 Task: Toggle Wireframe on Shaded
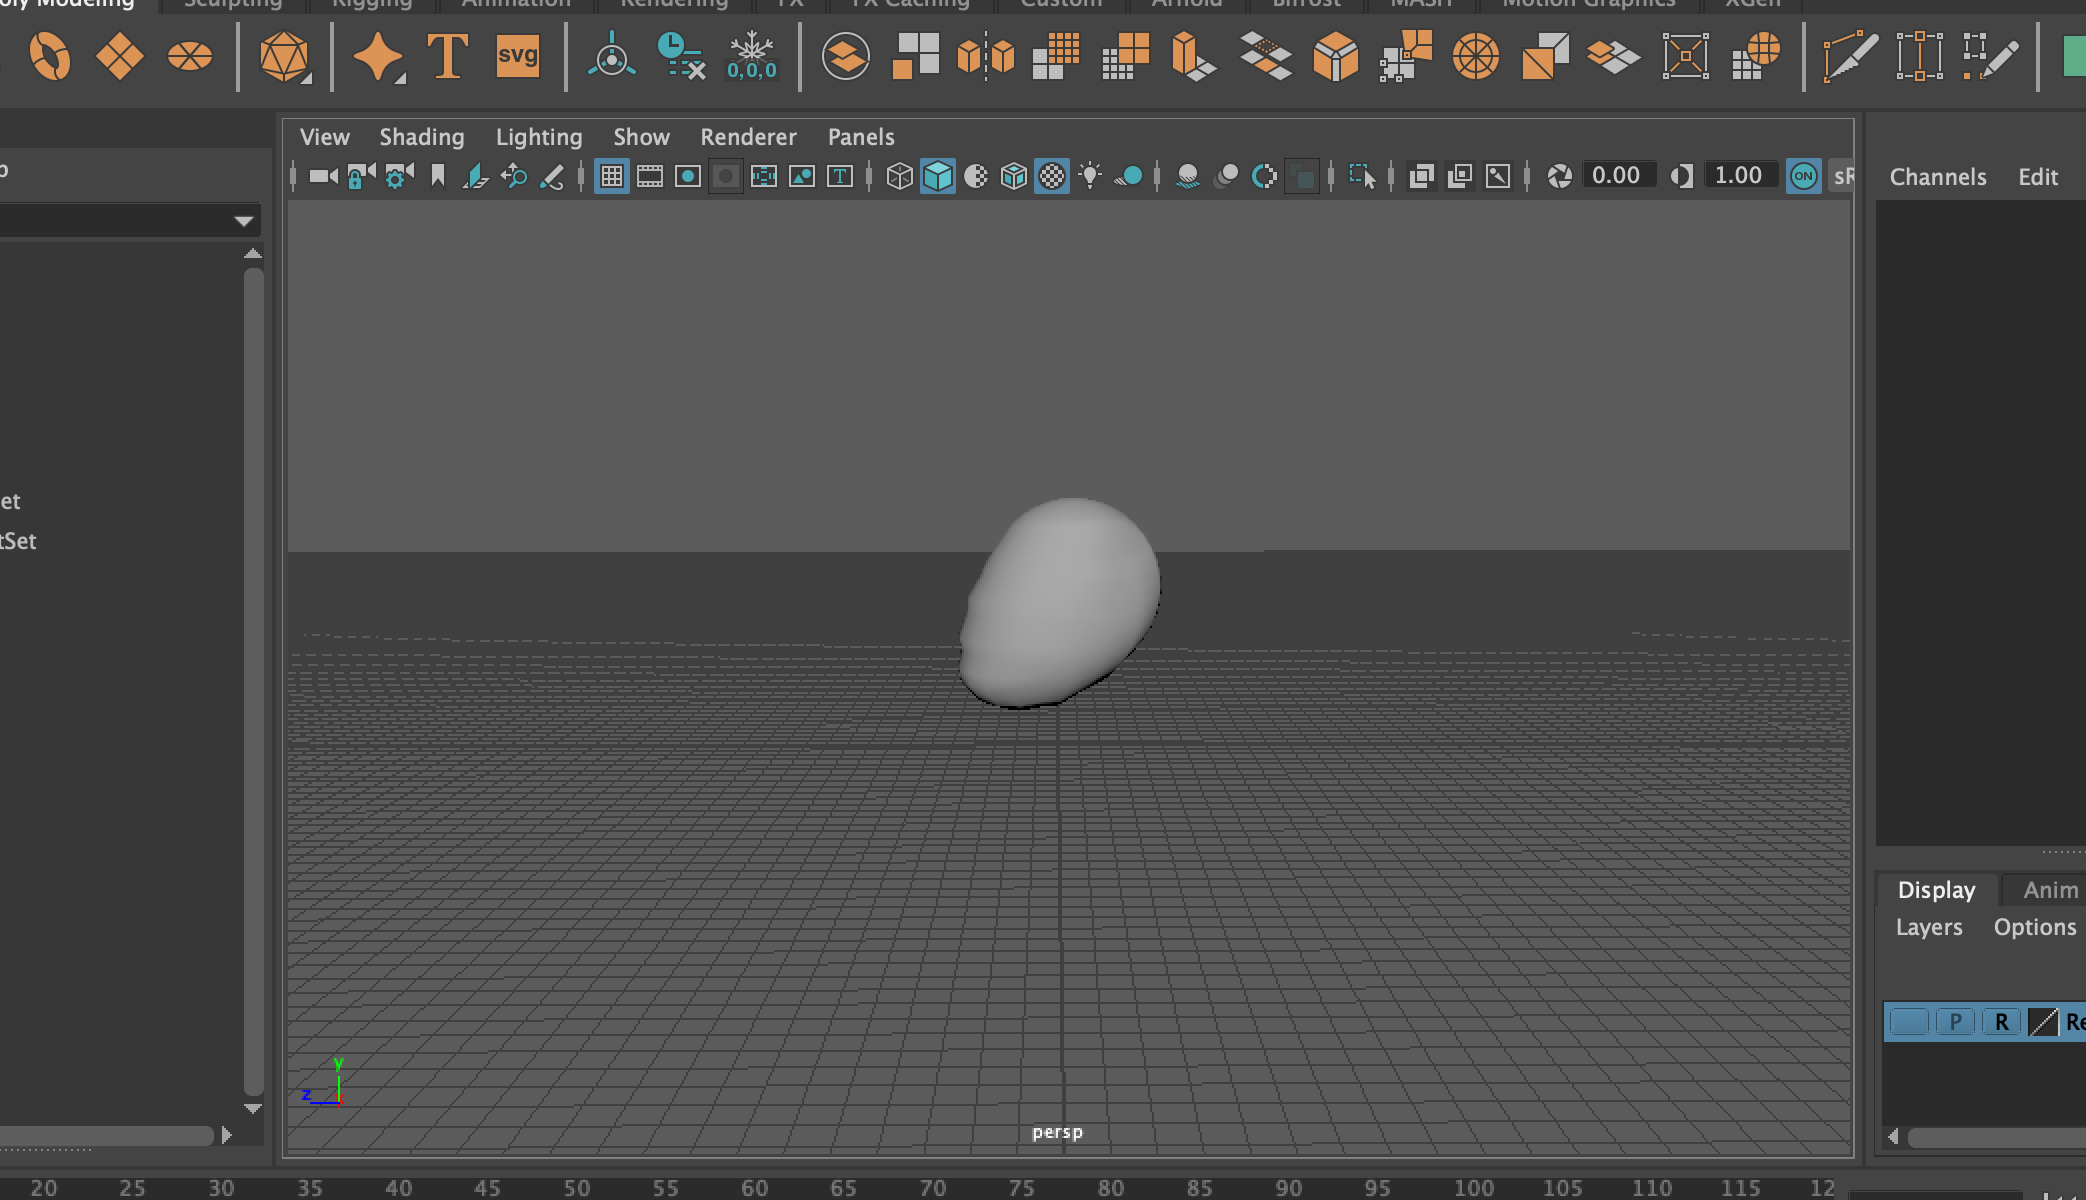(x=1013, y=176)
